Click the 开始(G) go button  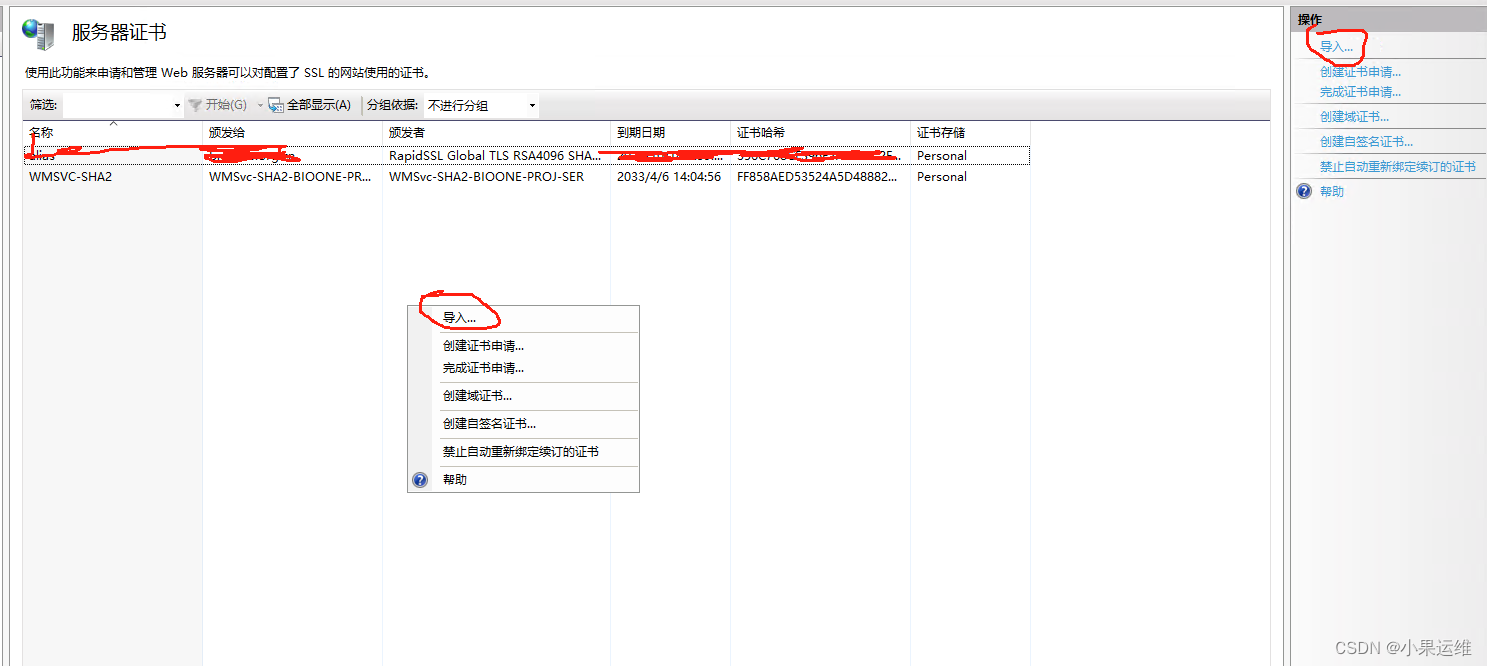(218, 105)
